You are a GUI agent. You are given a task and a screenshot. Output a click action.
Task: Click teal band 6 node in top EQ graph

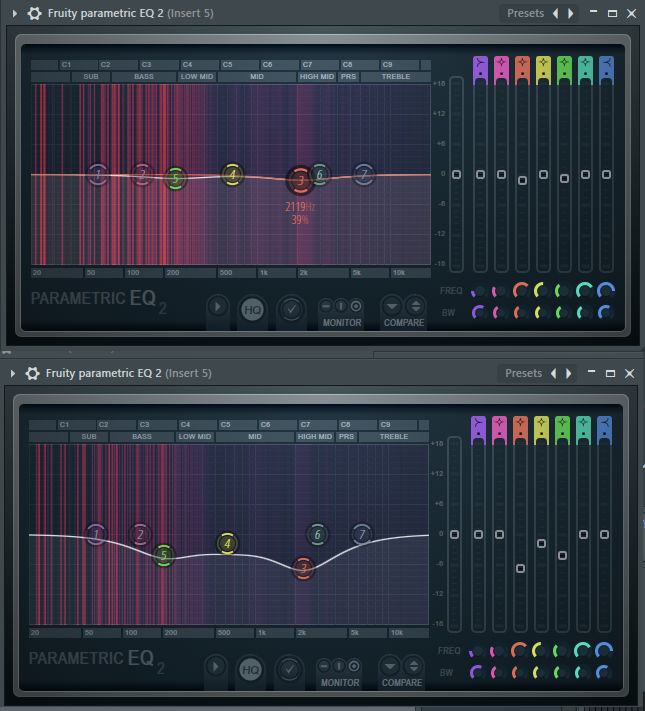[x=320, y=175]
